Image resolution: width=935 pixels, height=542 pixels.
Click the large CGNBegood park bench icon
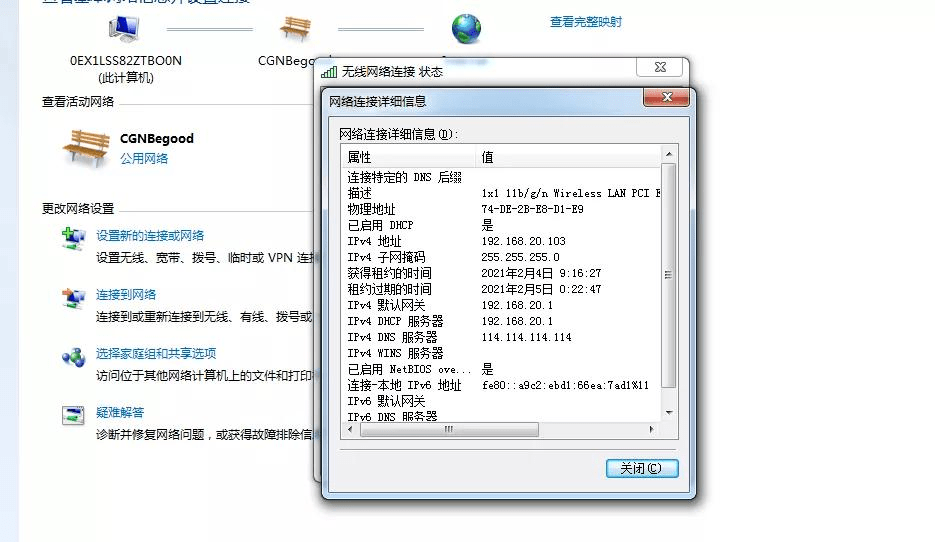(86, 147)
